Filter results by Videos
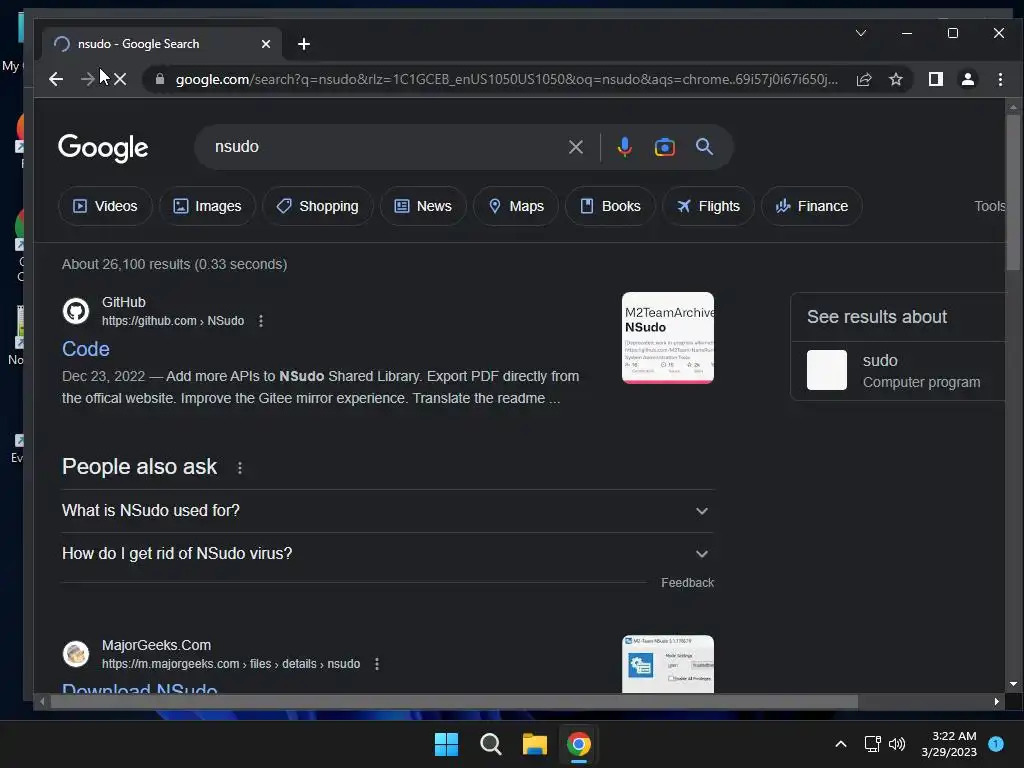This screenshot has width=1024, height=768. tap(105, 206)
